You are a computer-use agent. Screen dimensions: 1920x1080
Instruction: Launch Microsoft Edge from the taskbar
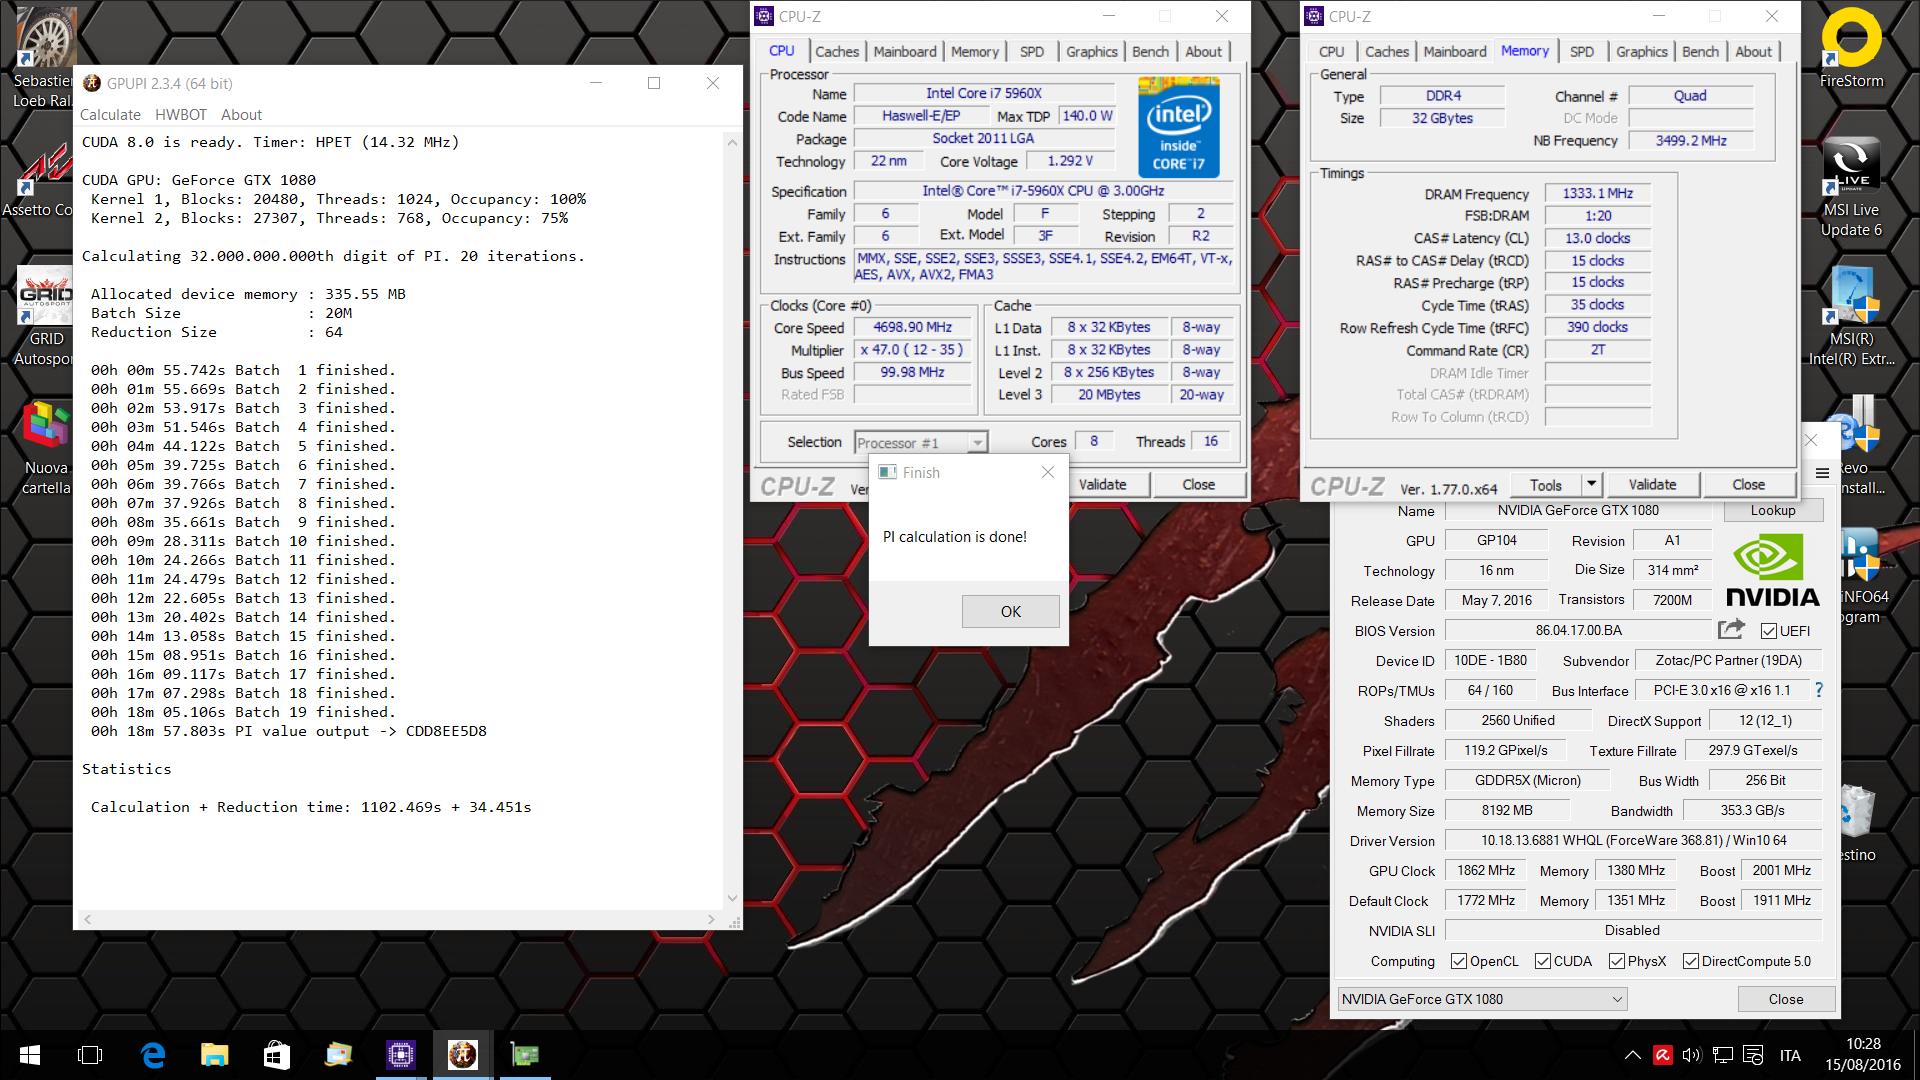pyautogui.click(x=152, y=1055)
